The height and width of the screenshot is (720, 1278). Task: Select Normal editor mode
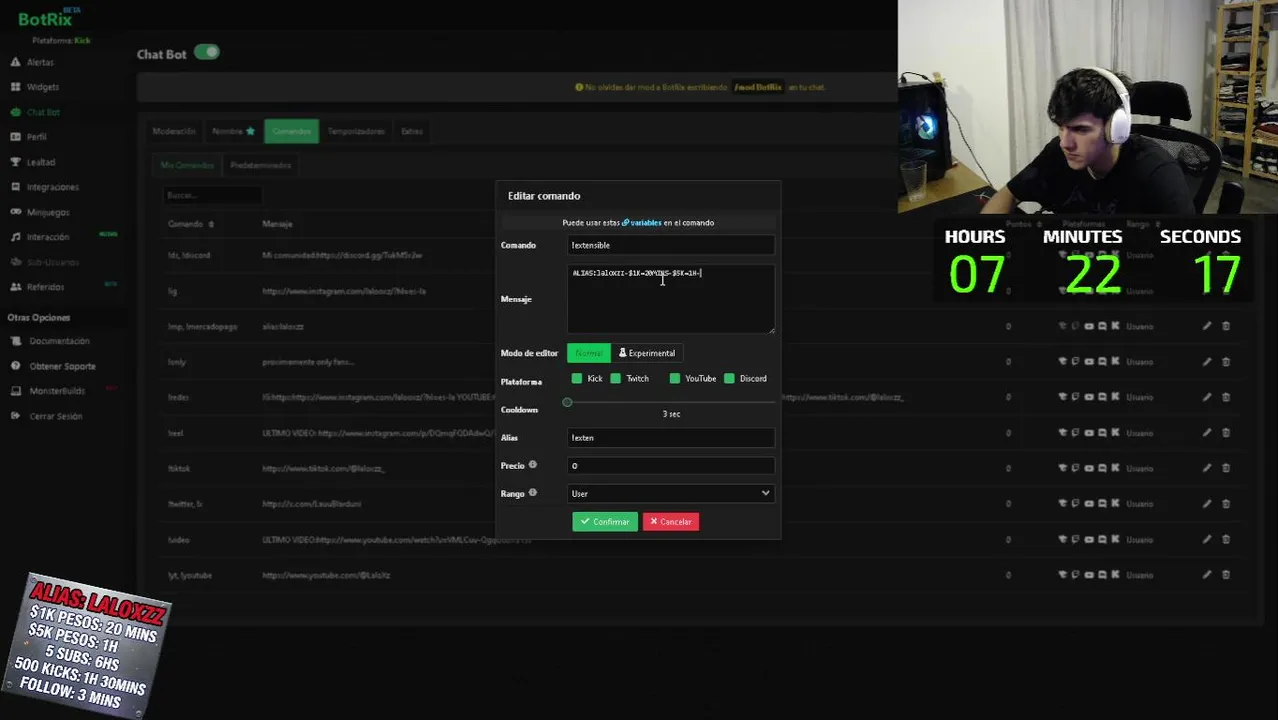589,353
